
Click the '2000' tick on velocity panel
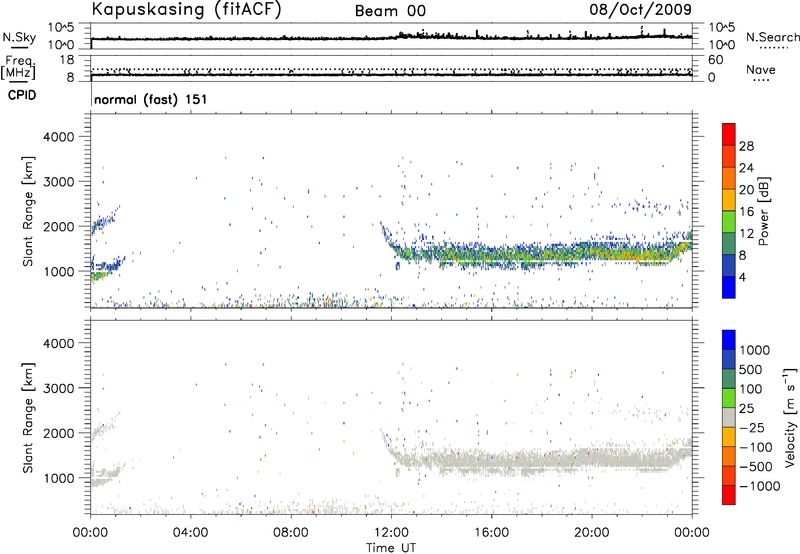pyautogui.click(x=58, y=433)
